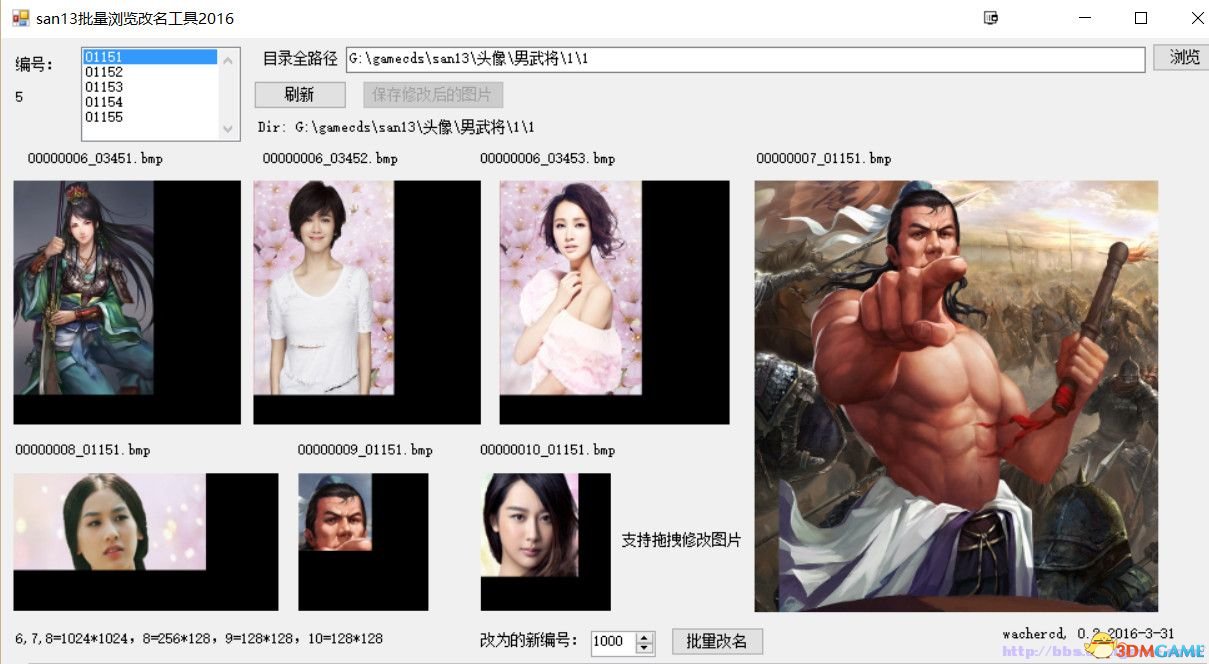Click the 支持拖拽修改图片 hint text
Screen dimensions: 1209x664
coord(681,540)
